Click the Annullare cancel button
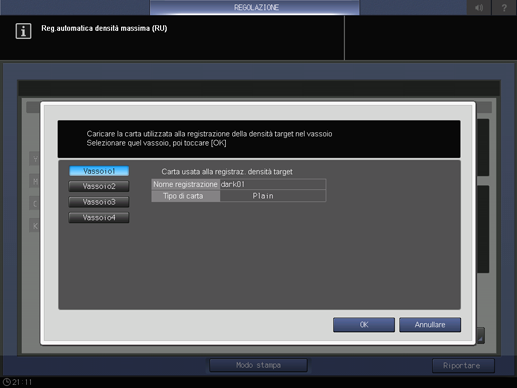 click(430, 325)
